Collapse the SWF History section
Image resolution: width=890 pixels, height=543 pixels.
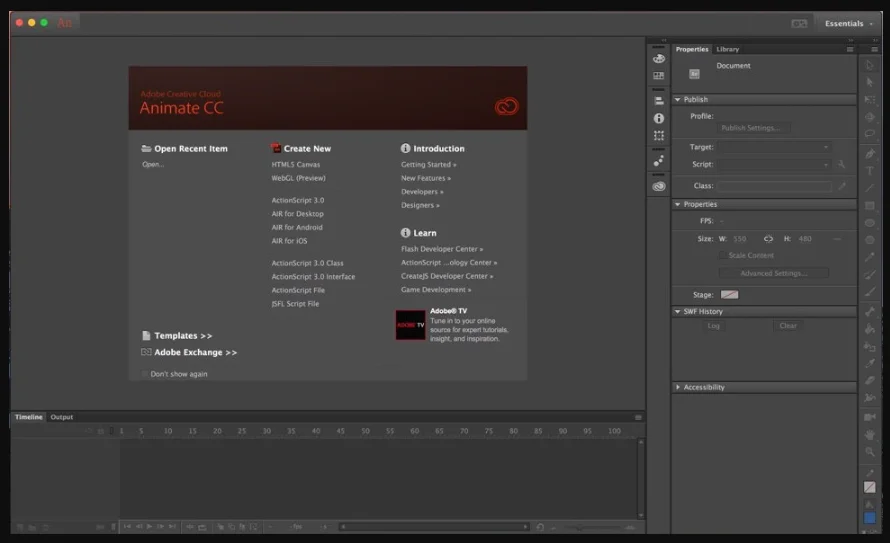[x=677, y=312]
